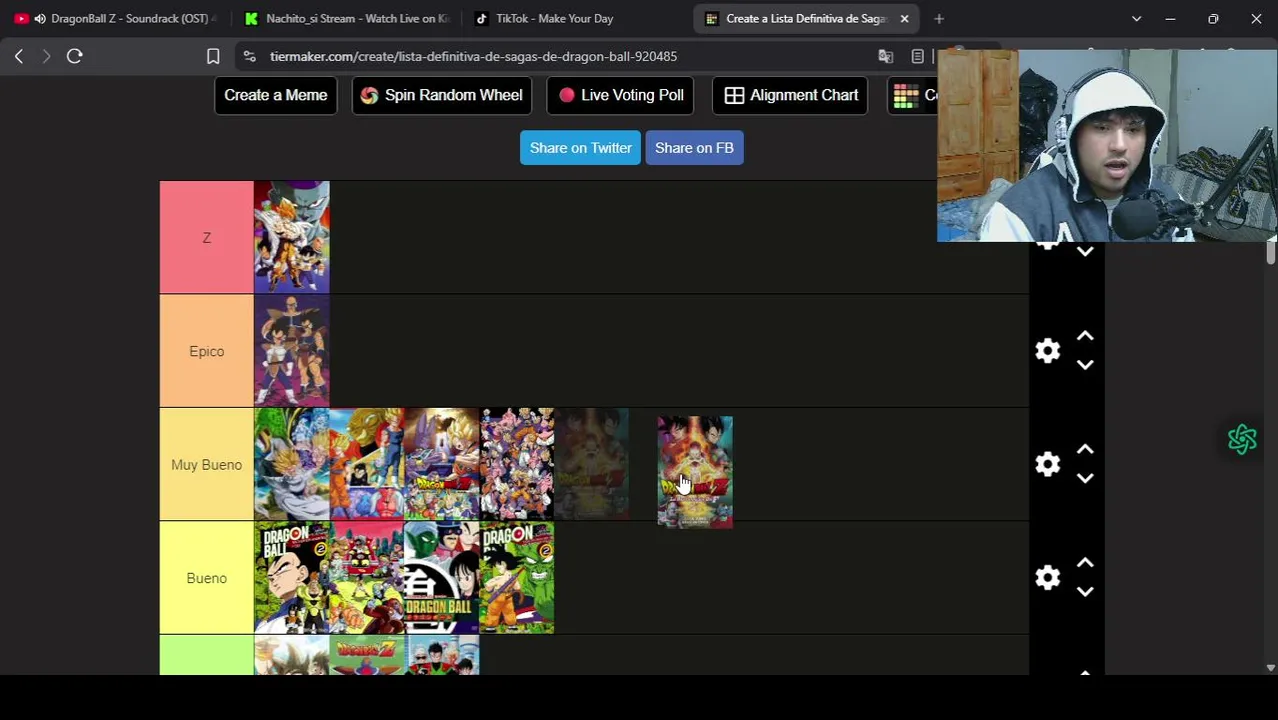Open the Alignment Chart button
The image size is (1278, 720).
pos(790,95)
